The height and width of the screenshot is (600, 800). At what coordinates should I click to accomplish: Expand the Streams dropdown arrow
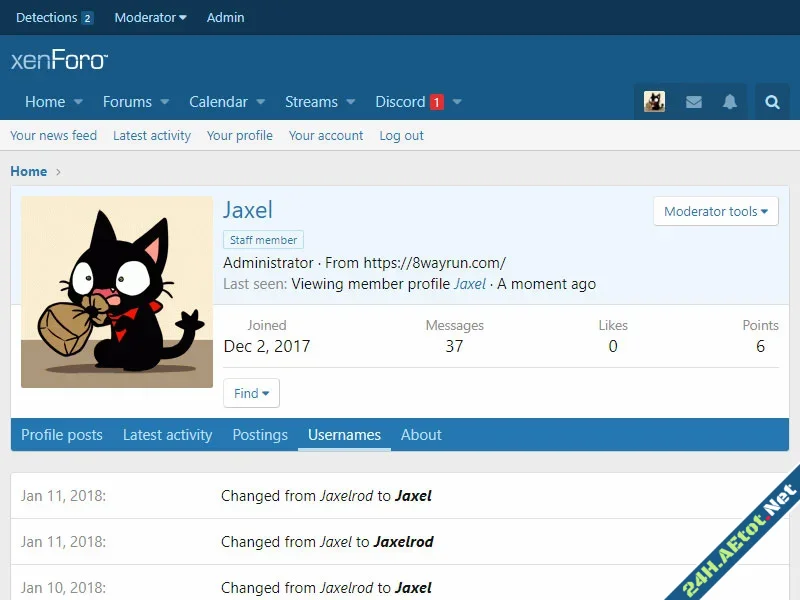pyautogui.click(x=351, y=102)
